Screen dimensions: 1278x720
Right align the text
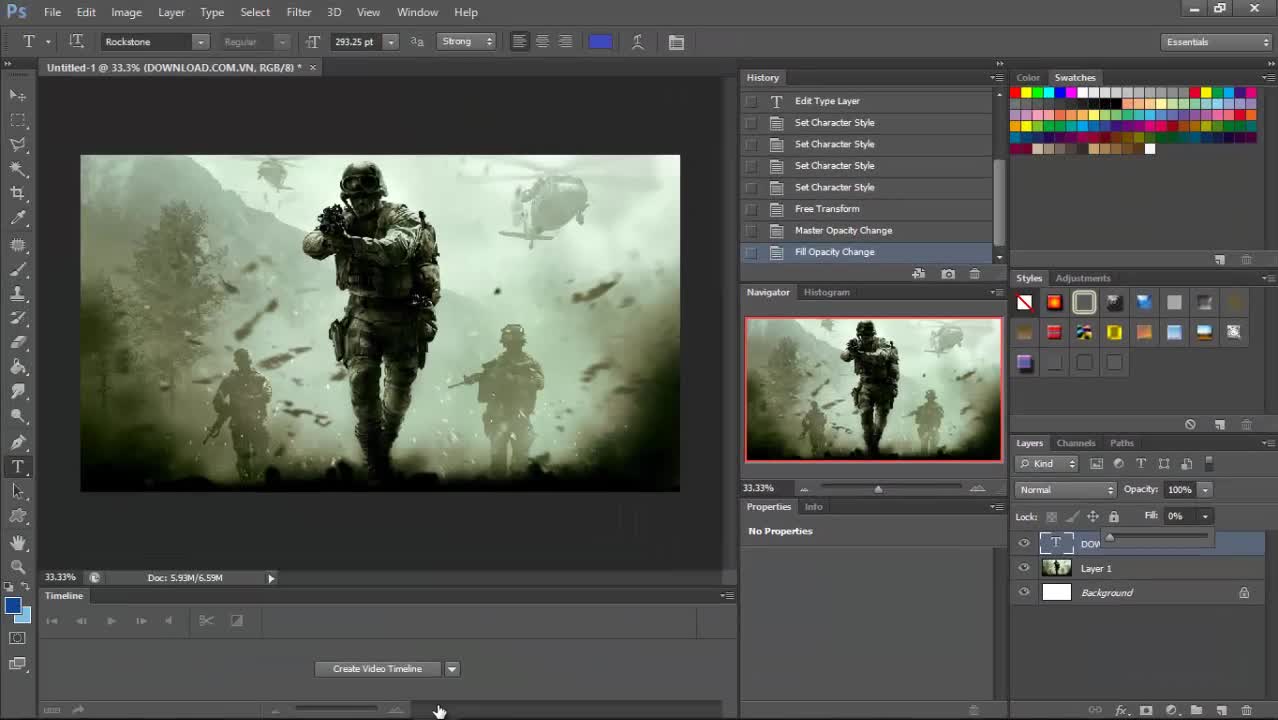pos(565,42)
